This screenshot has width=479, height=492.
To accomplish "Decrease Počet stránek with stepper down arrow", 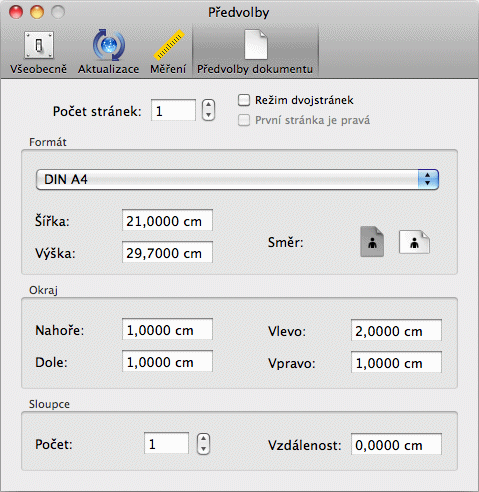I will coord(208,115).
